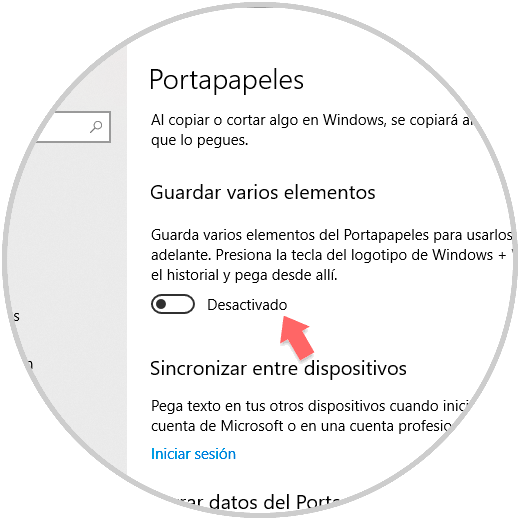This screenshot has width=520, height=520.
Task: Select the sidebar item ending in 's'
Action: click(16, 316)
